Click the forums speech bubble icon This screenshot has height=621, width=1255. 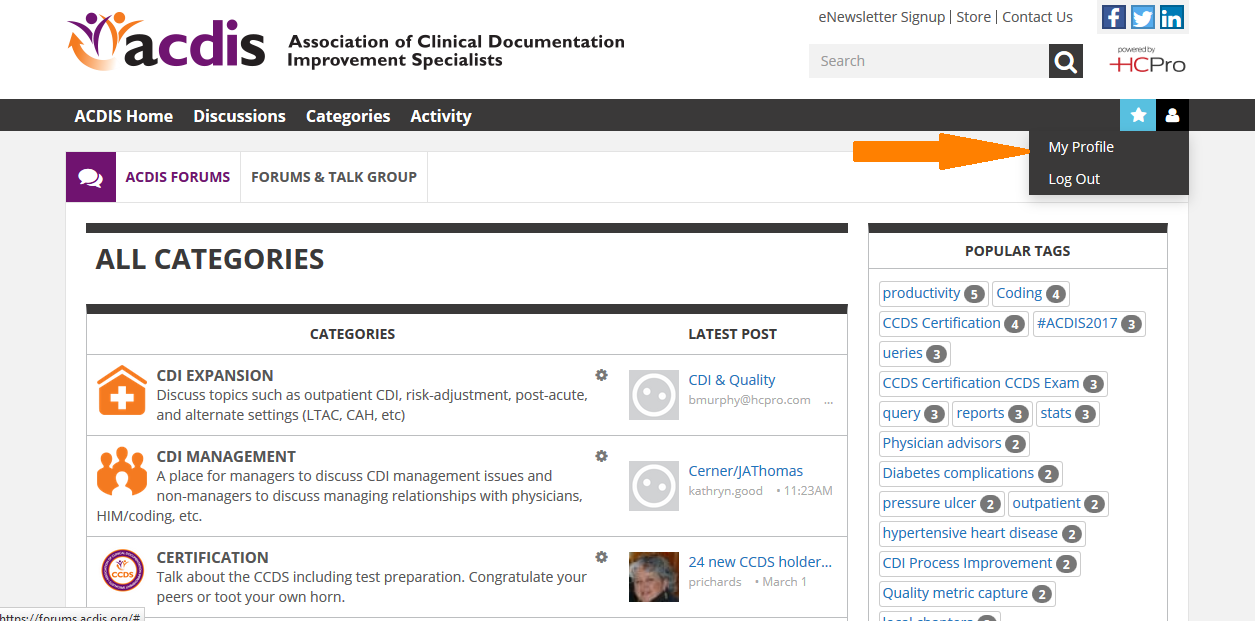tap(90, 176)
